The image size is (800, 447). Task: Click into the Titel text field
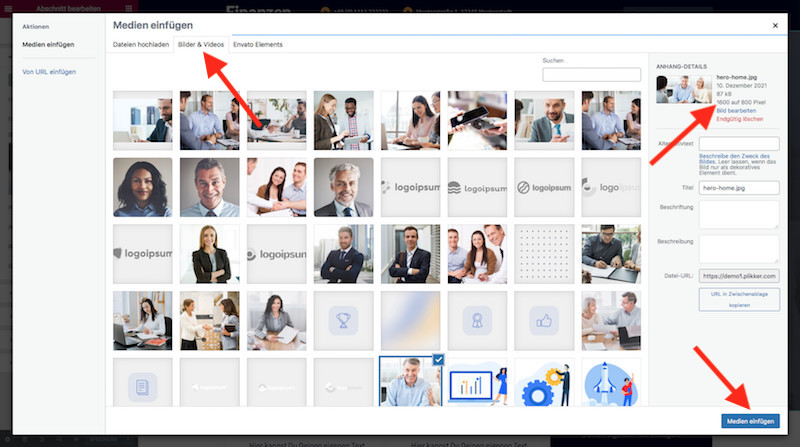click(738, 187)
